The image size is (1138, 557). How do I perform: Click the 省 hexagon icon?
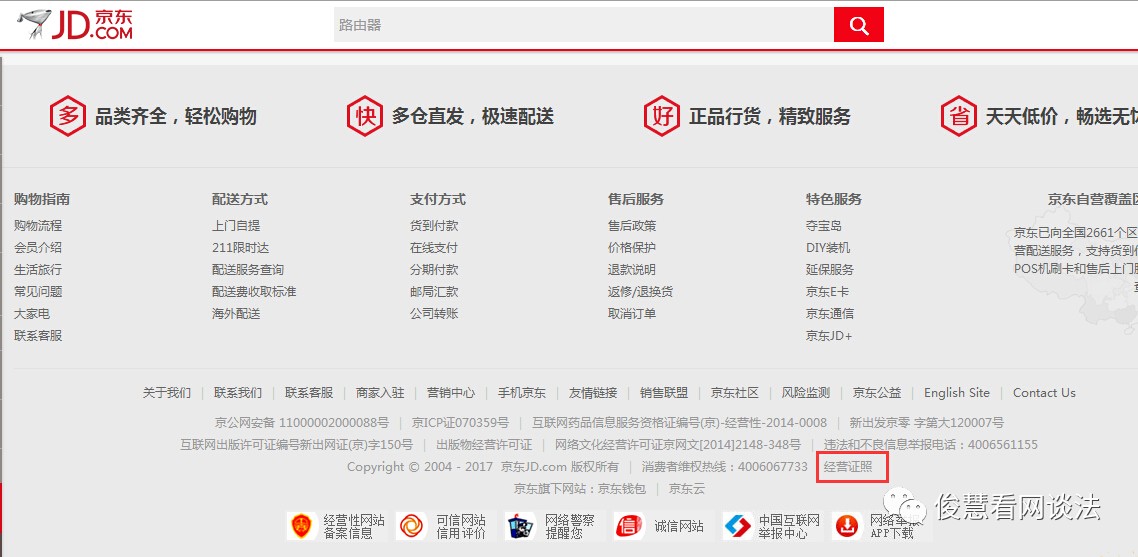959,115
